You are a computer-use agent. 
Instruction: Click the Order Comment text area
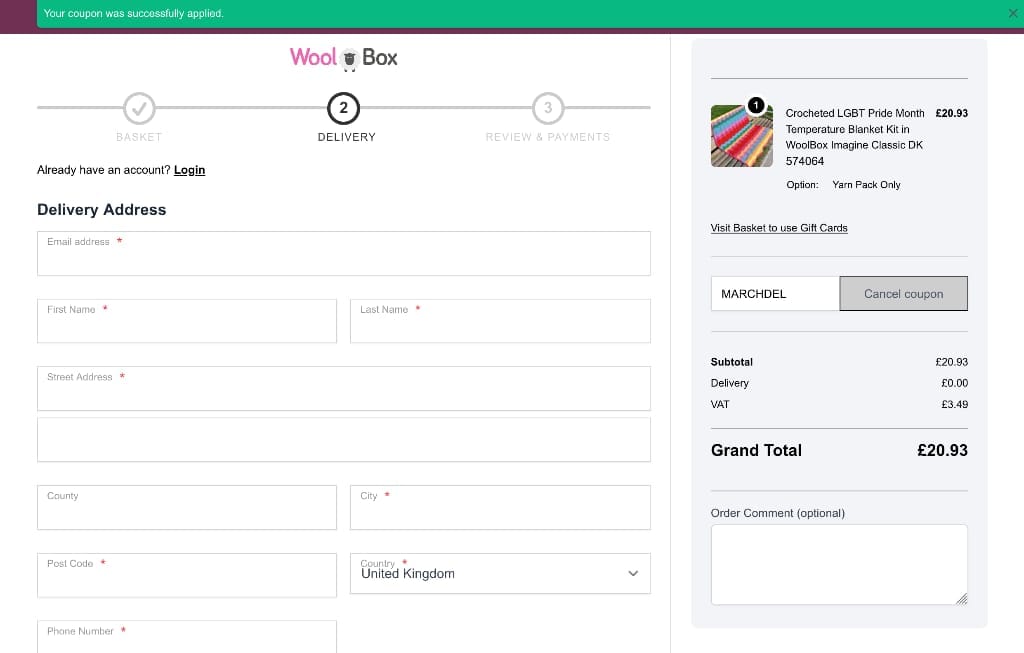click(x=839, y=565)
